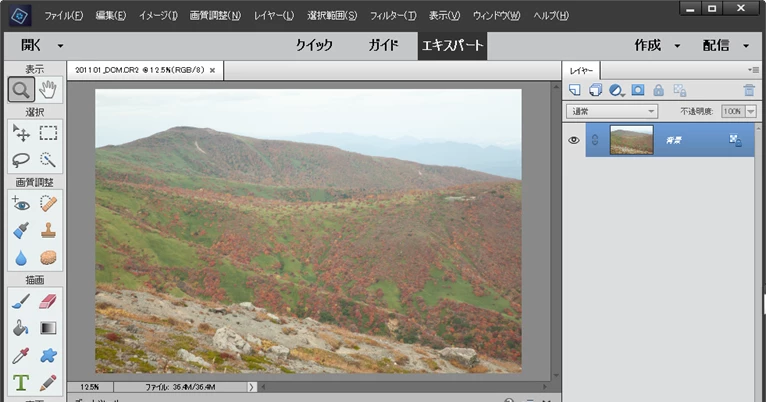Select the Hand tool
766x402 pixels.
[x=48, y=90]
